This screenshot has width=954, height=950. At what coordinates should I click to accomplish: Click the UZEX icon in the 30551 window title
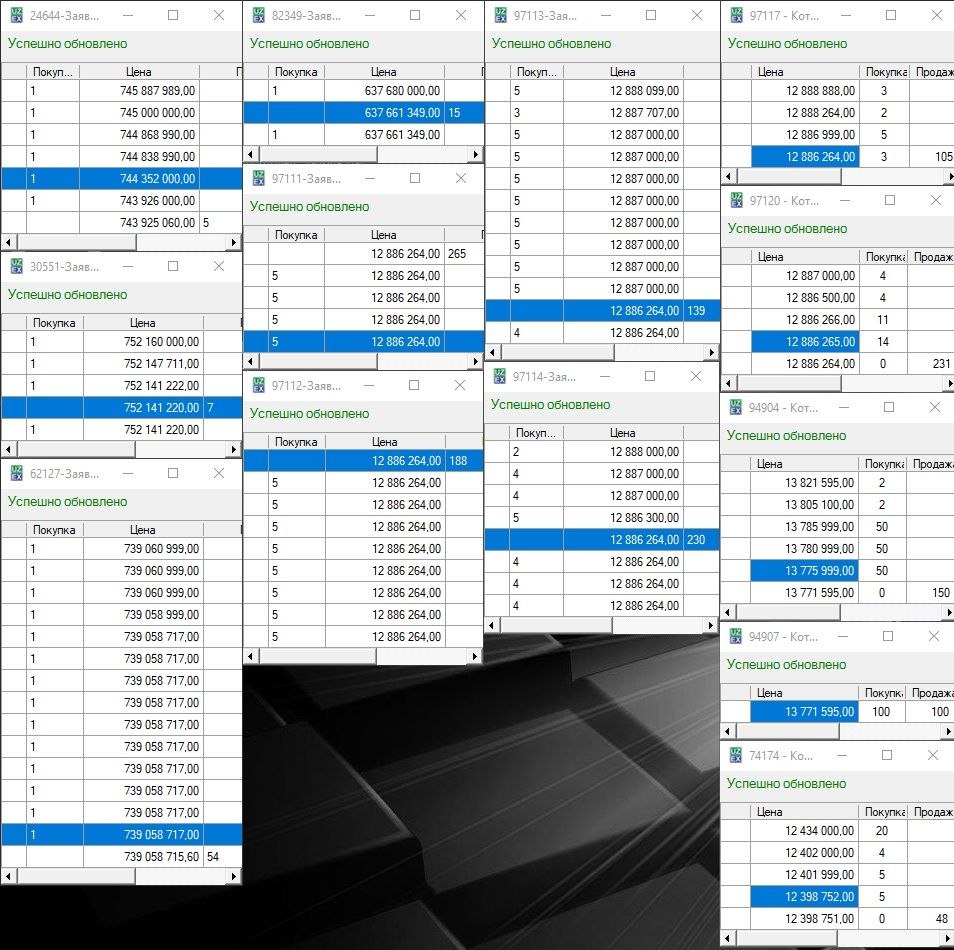click(16, 266)
